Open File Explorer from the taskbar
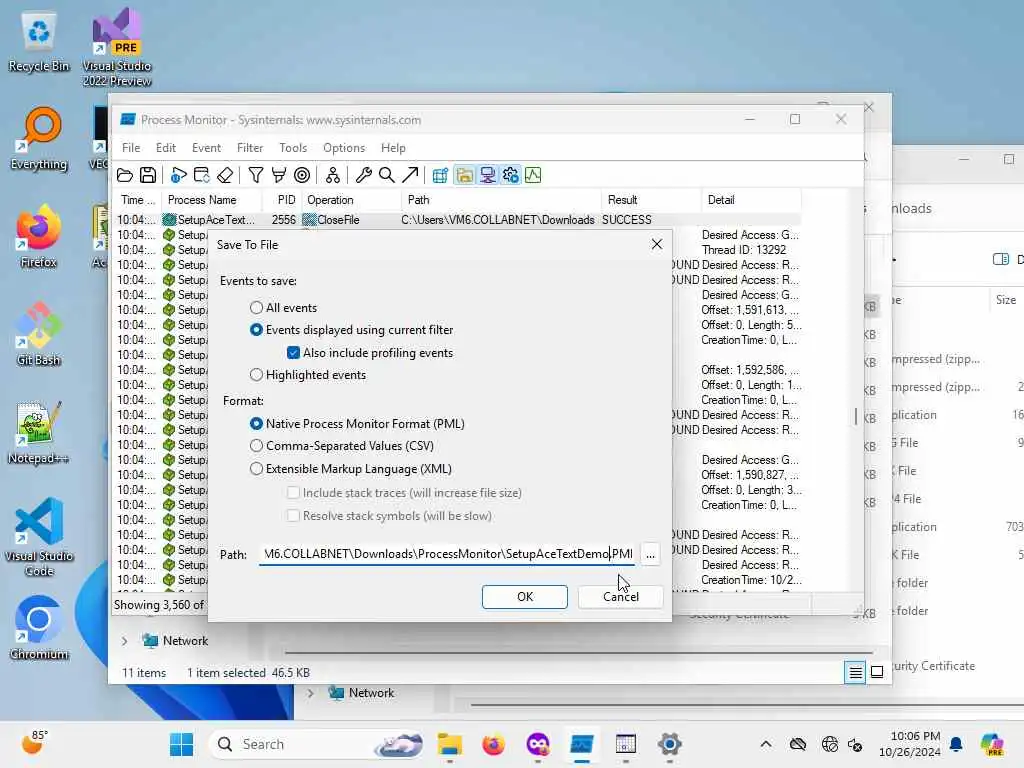Image resolution: width=1024 pixels, height=768 pixels. pos(449,744)
